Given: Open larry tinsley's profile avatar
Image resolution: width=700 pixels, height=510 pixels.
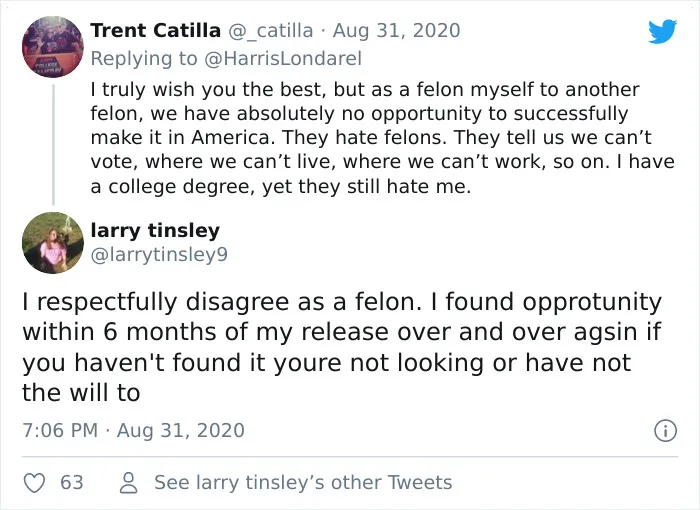Looking at the screenshot, I should tap(53, 242).
